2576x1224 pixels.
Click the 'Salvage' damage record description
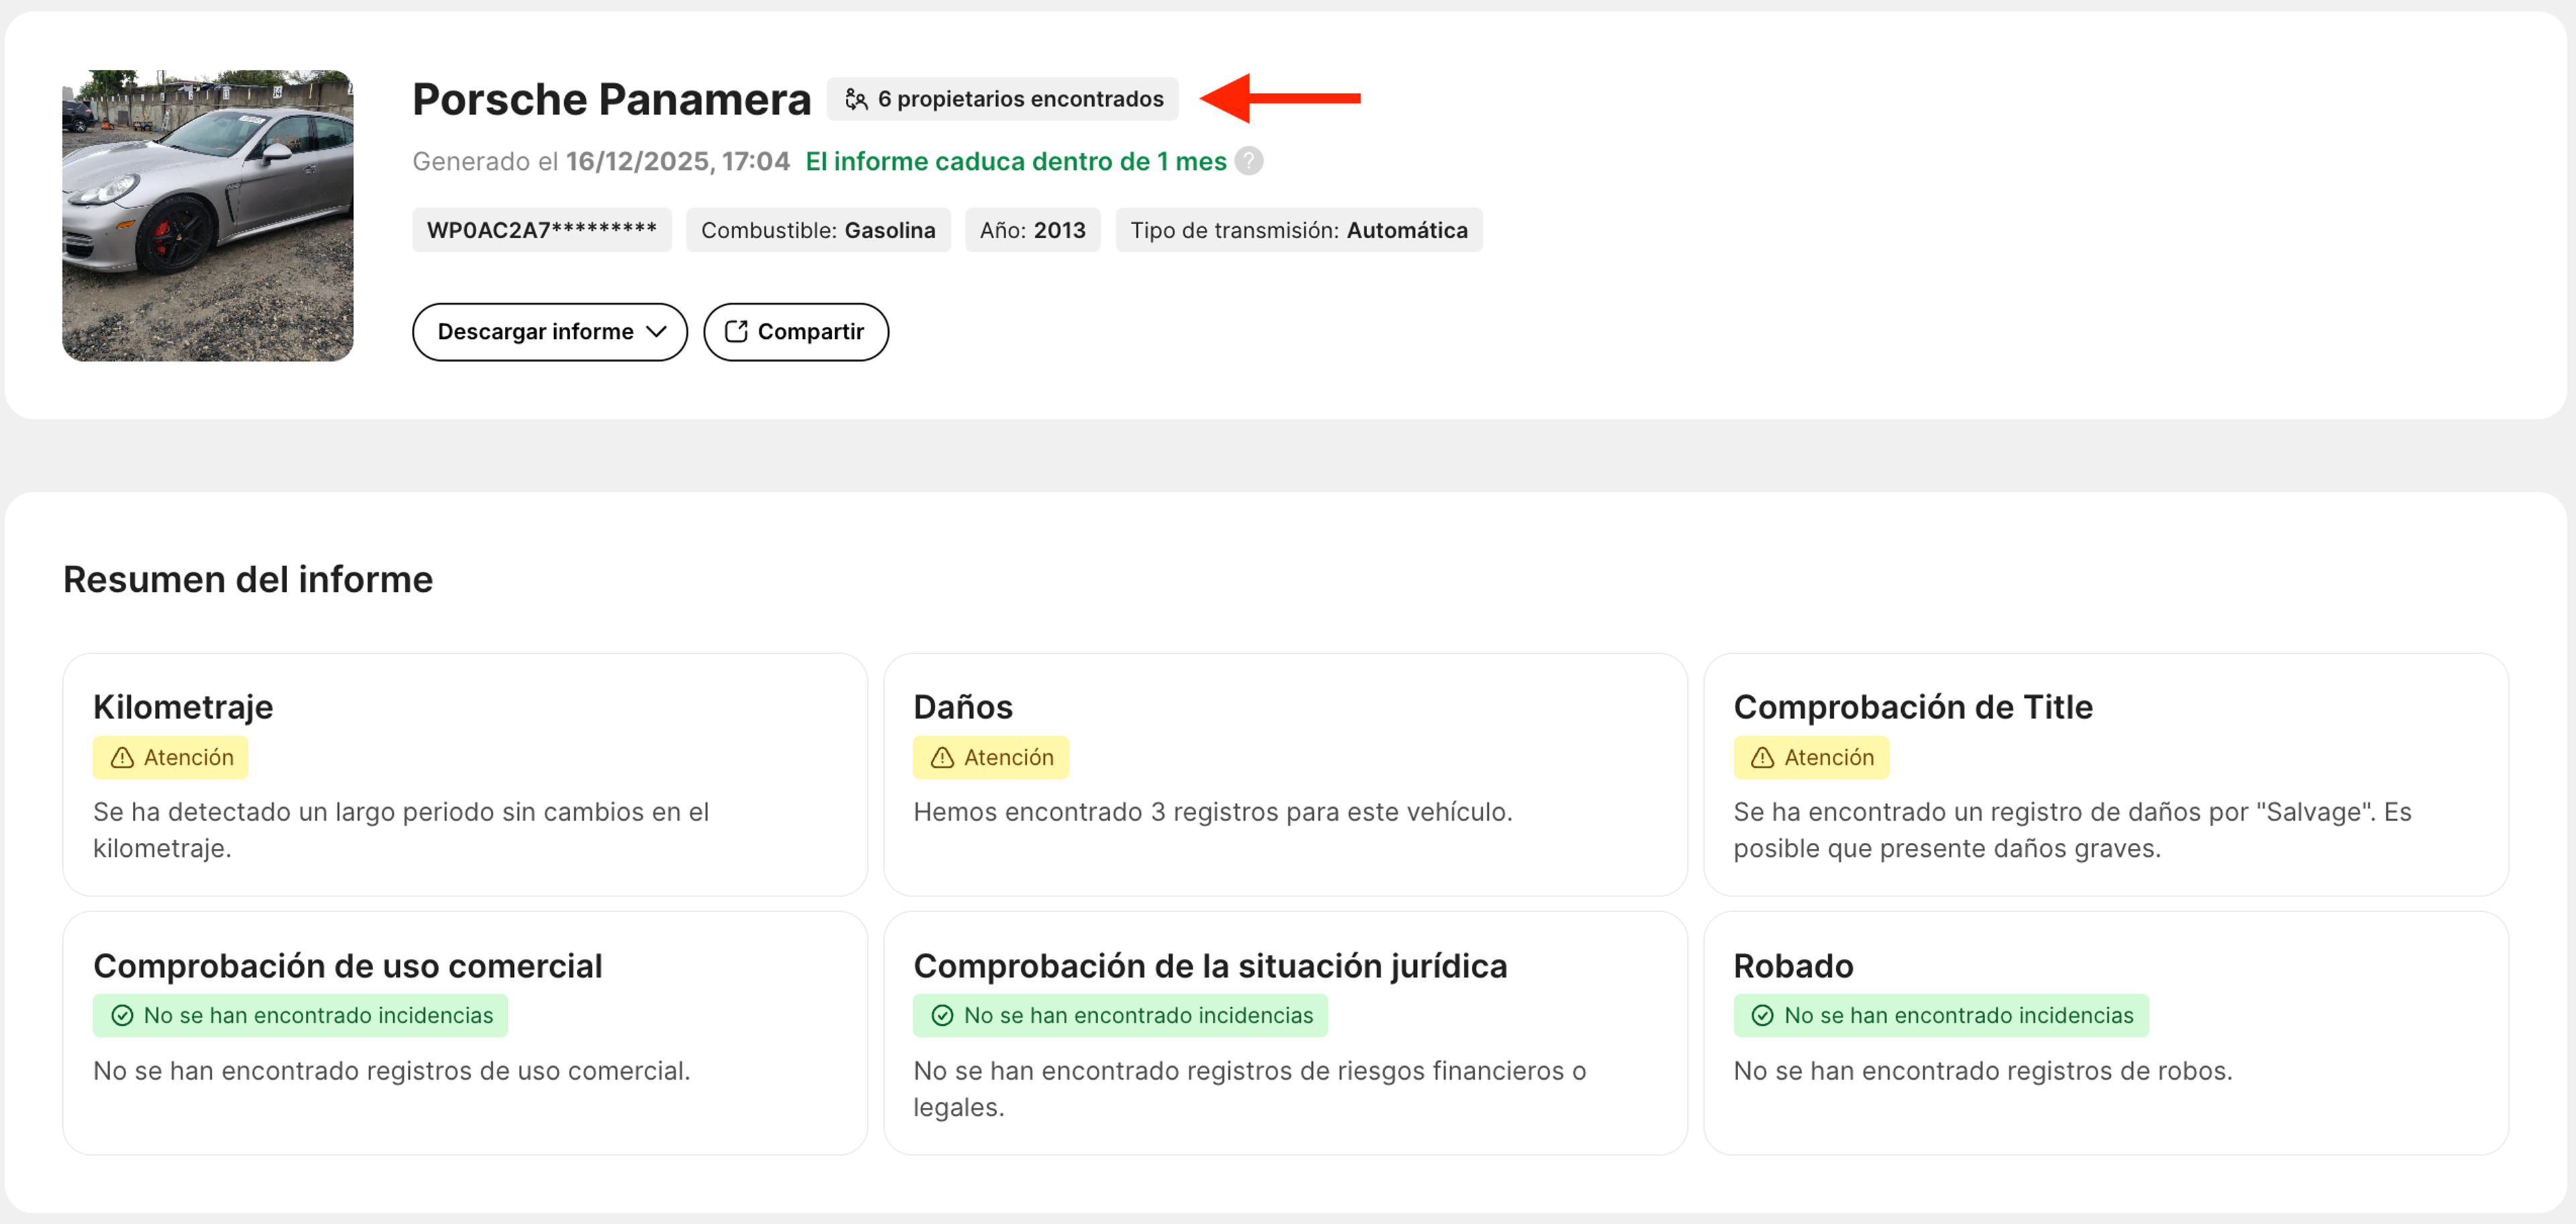(x=2073, y=830)
